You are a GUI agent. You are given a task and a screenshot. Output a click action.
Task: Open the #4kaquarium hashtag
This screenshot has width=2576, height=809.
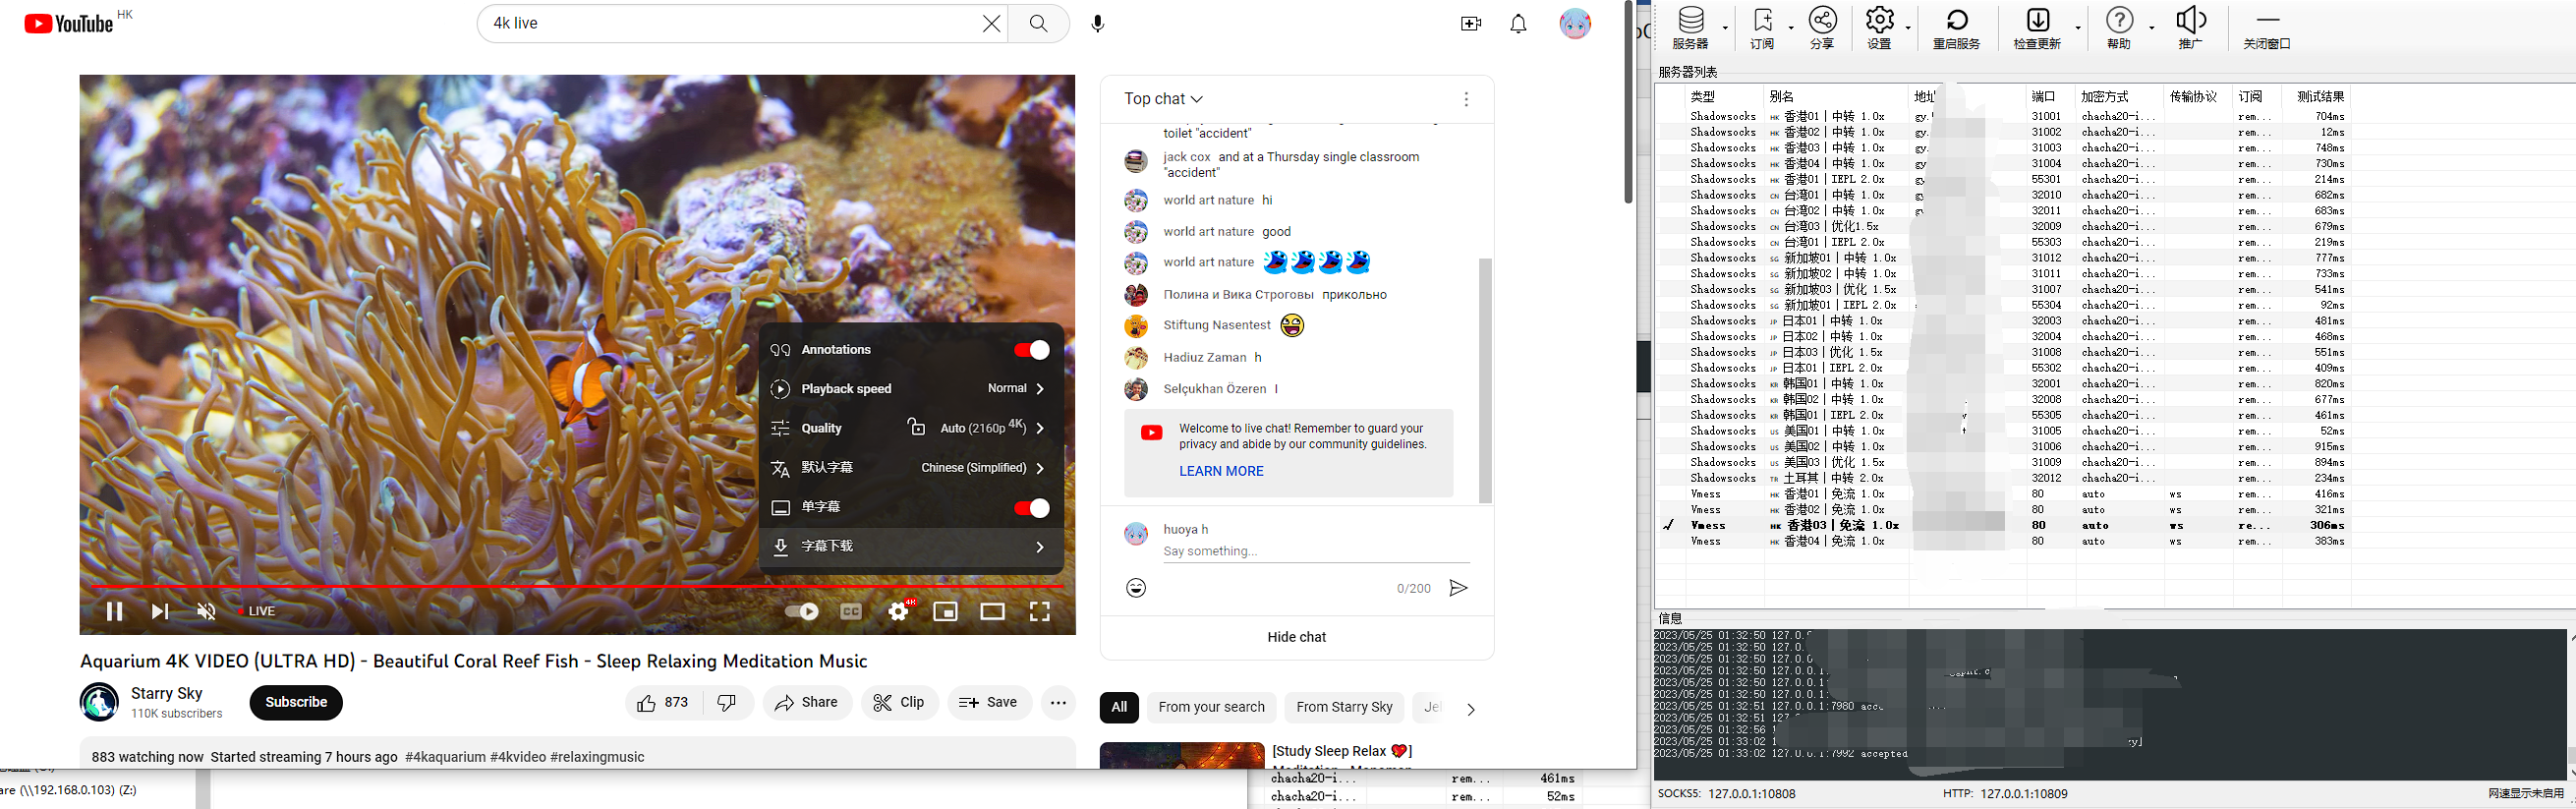[445, 757]
